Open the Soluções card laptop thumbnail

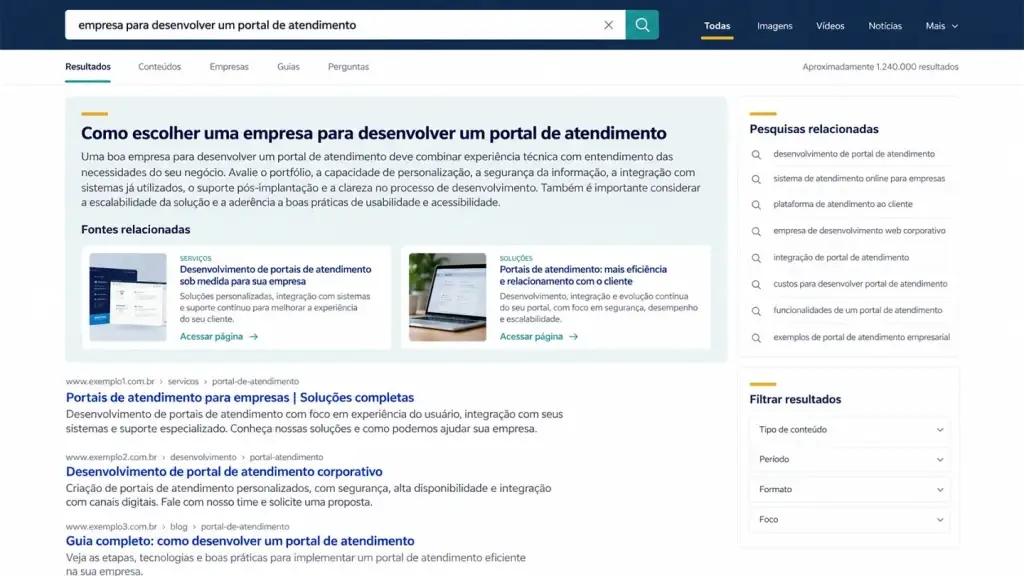[x=447, y=297]
